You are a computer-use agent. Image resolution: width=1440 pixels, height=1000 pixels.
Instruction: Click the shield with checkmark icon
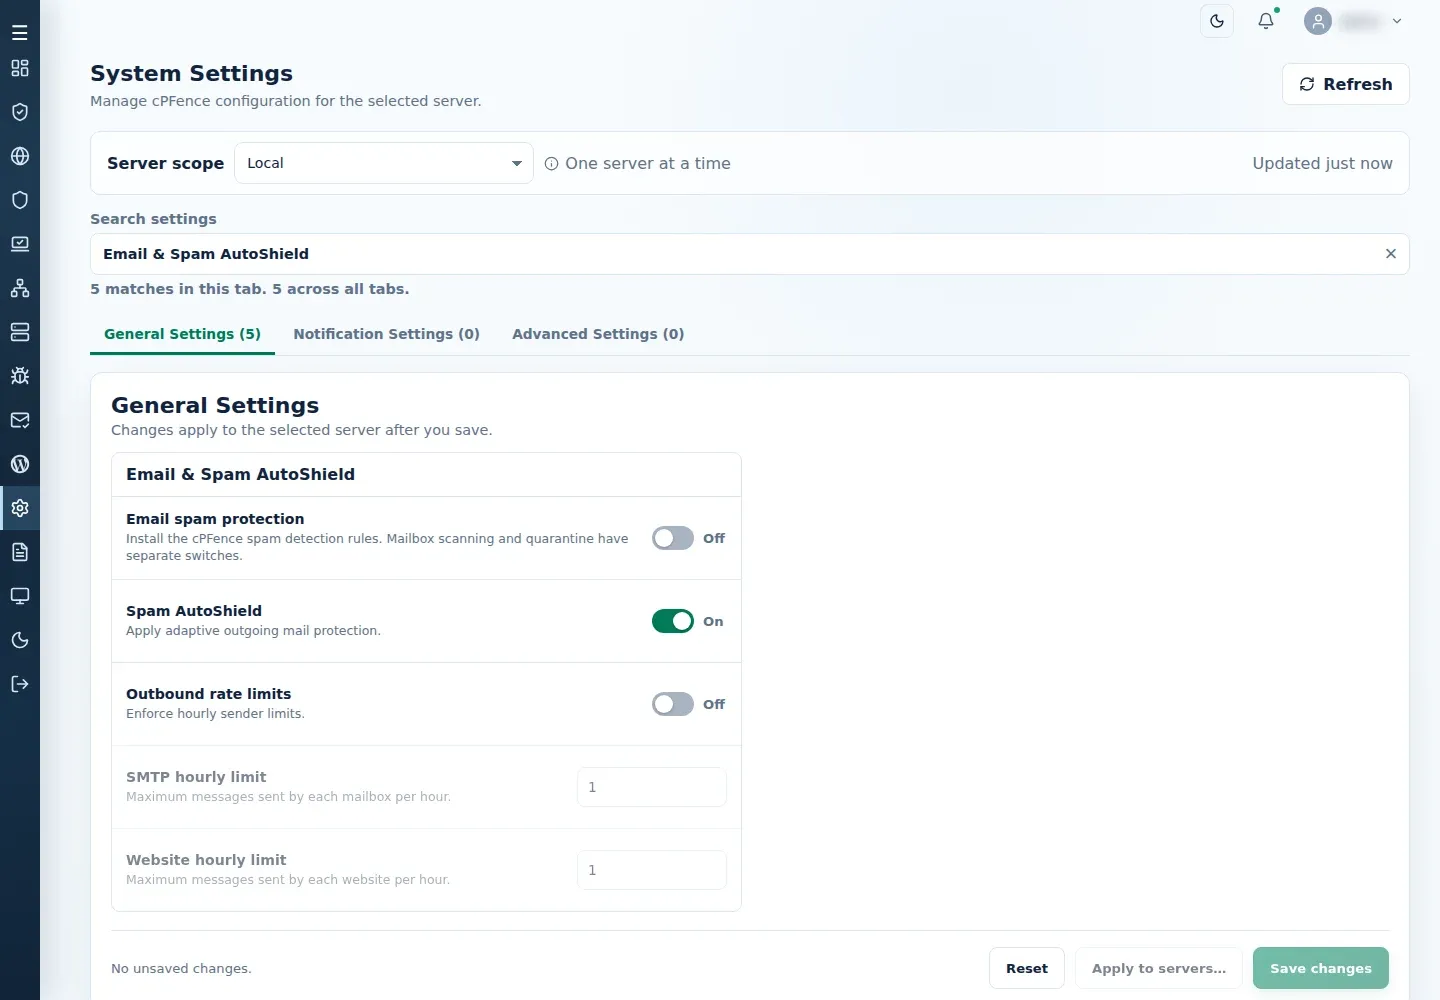[x=20, y=112]
